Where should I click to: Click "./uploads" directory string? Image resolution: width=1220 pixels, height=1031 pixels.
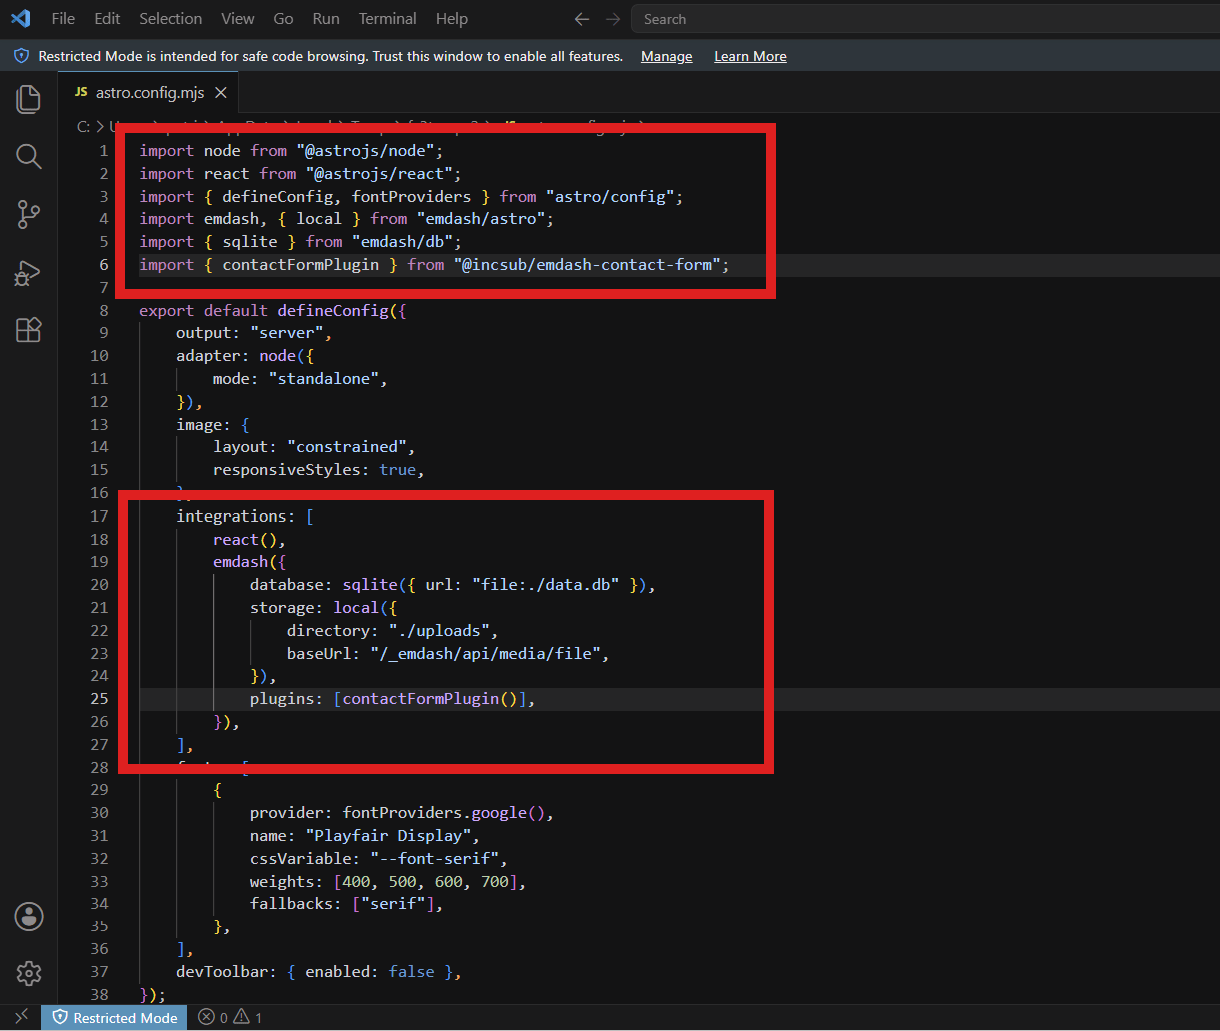(439, 631)
